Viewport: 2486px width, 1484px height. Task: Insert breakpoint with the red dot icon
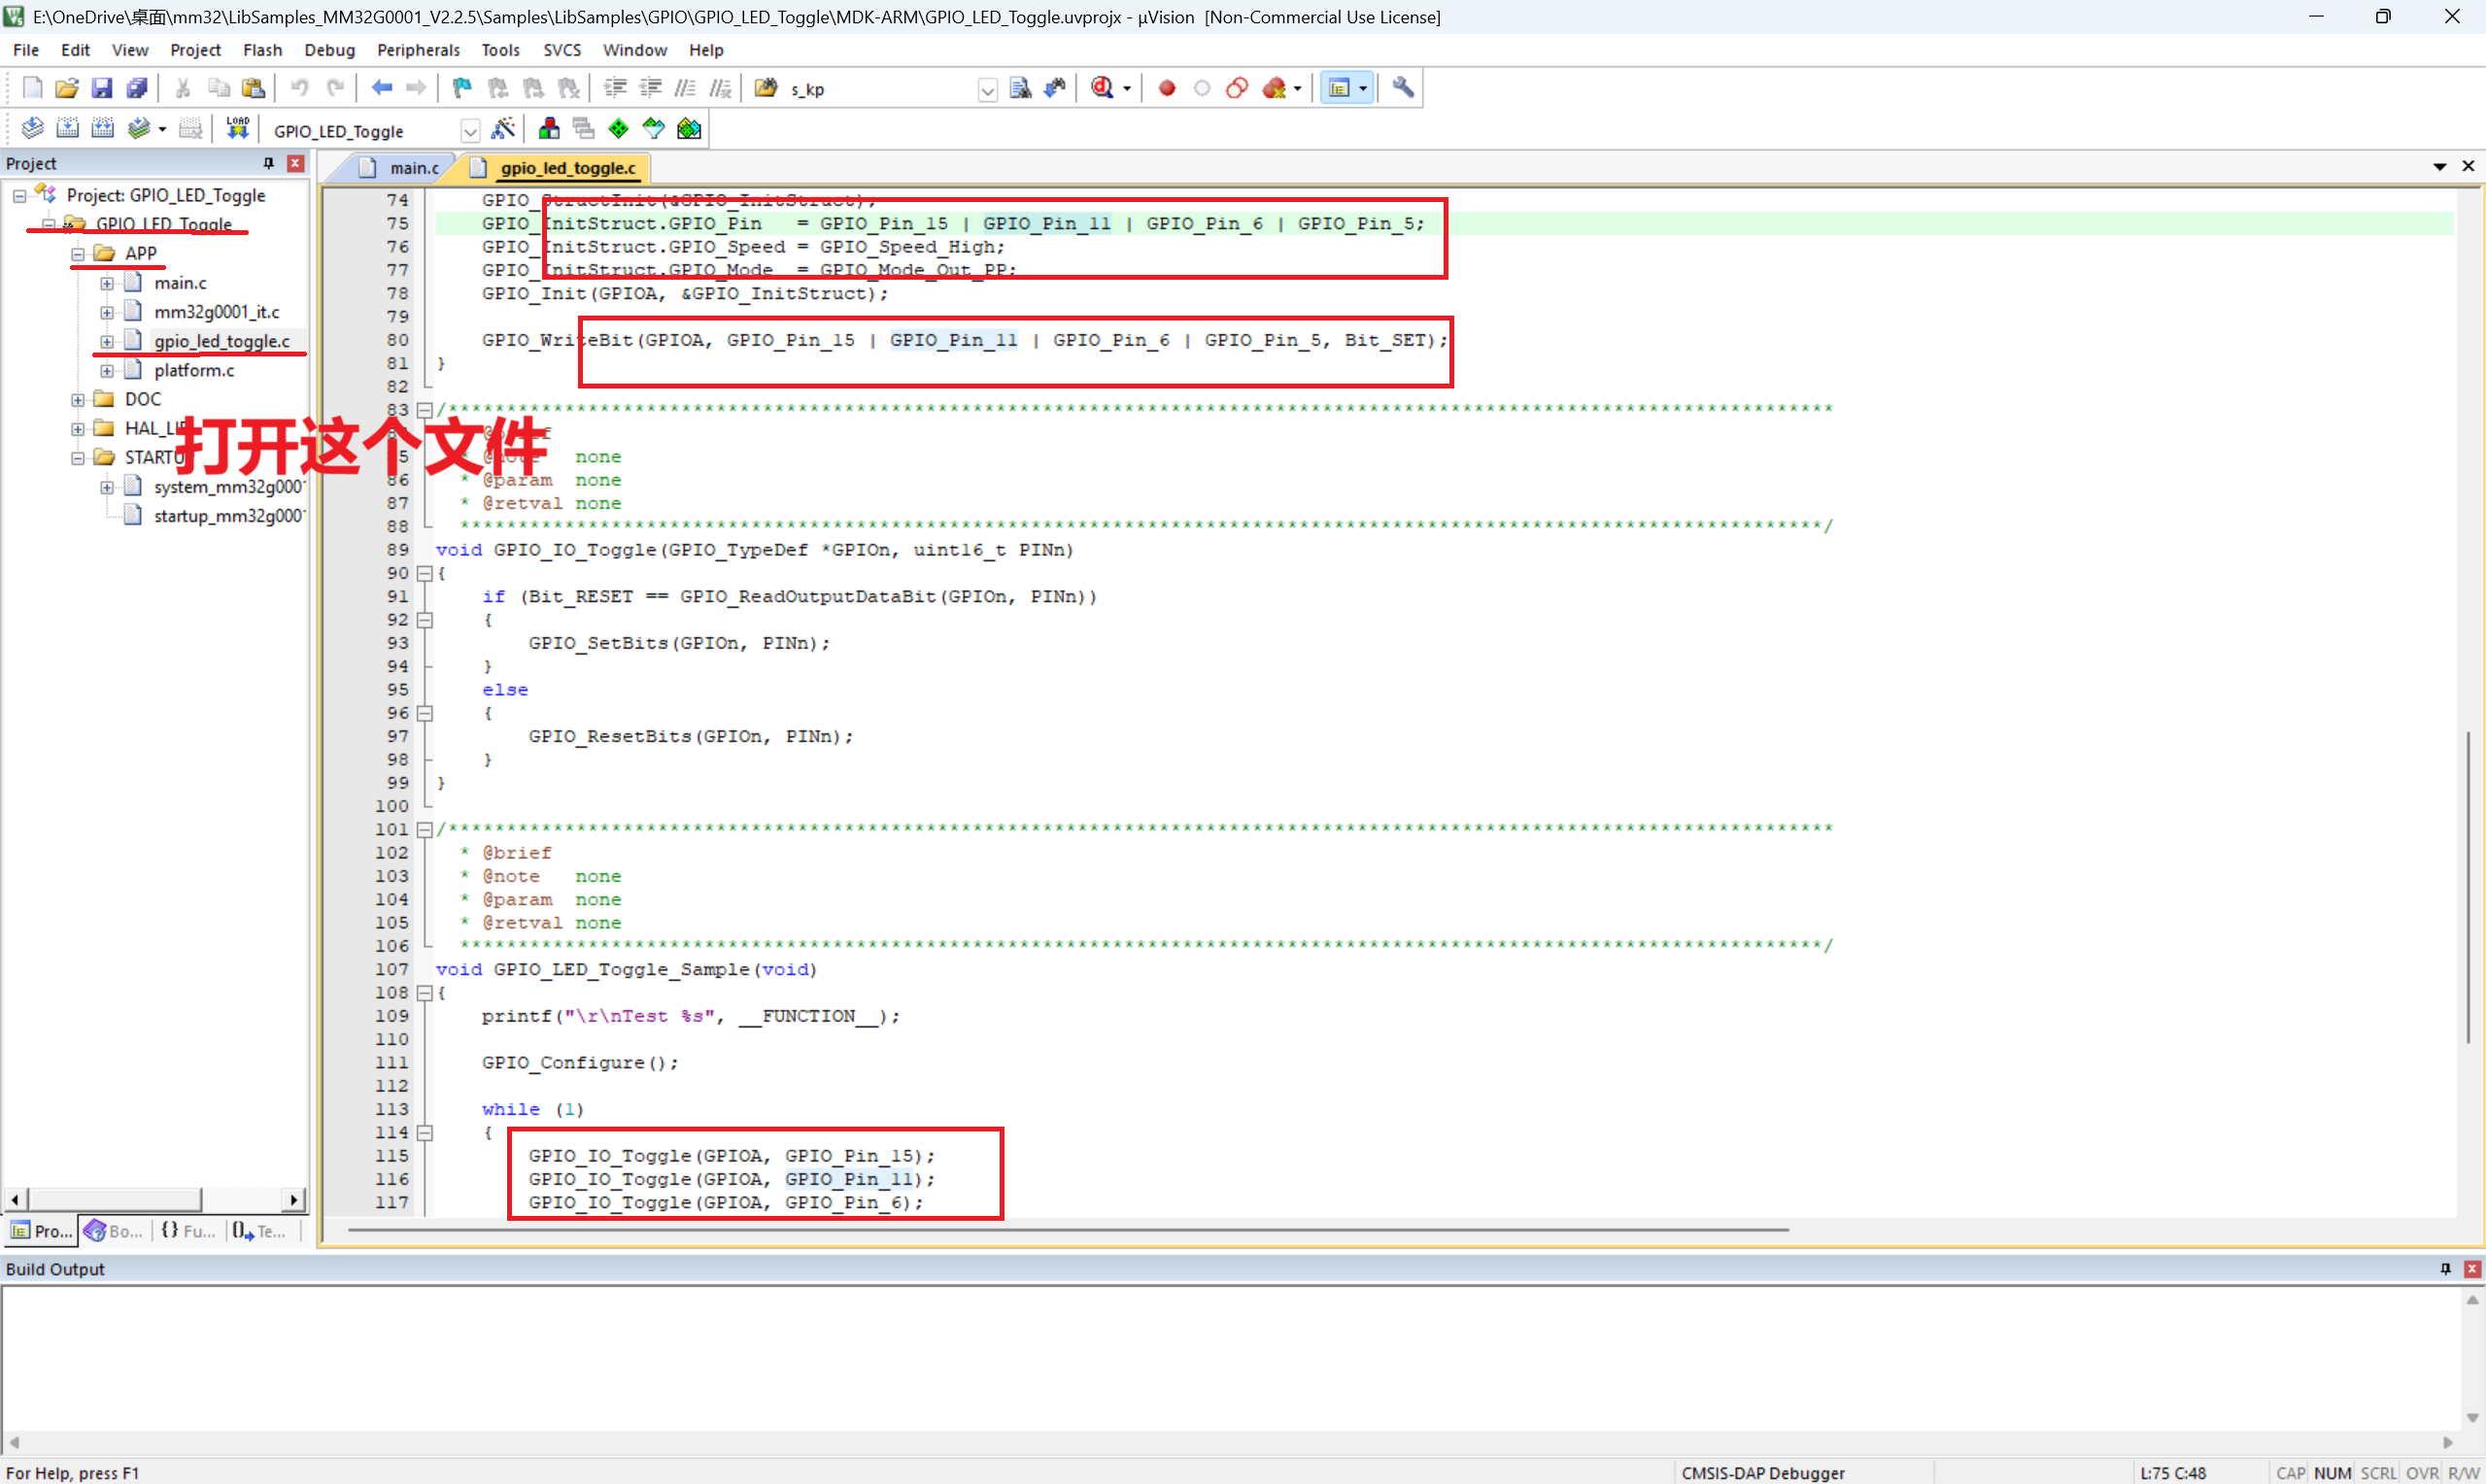pos(1166,88)
